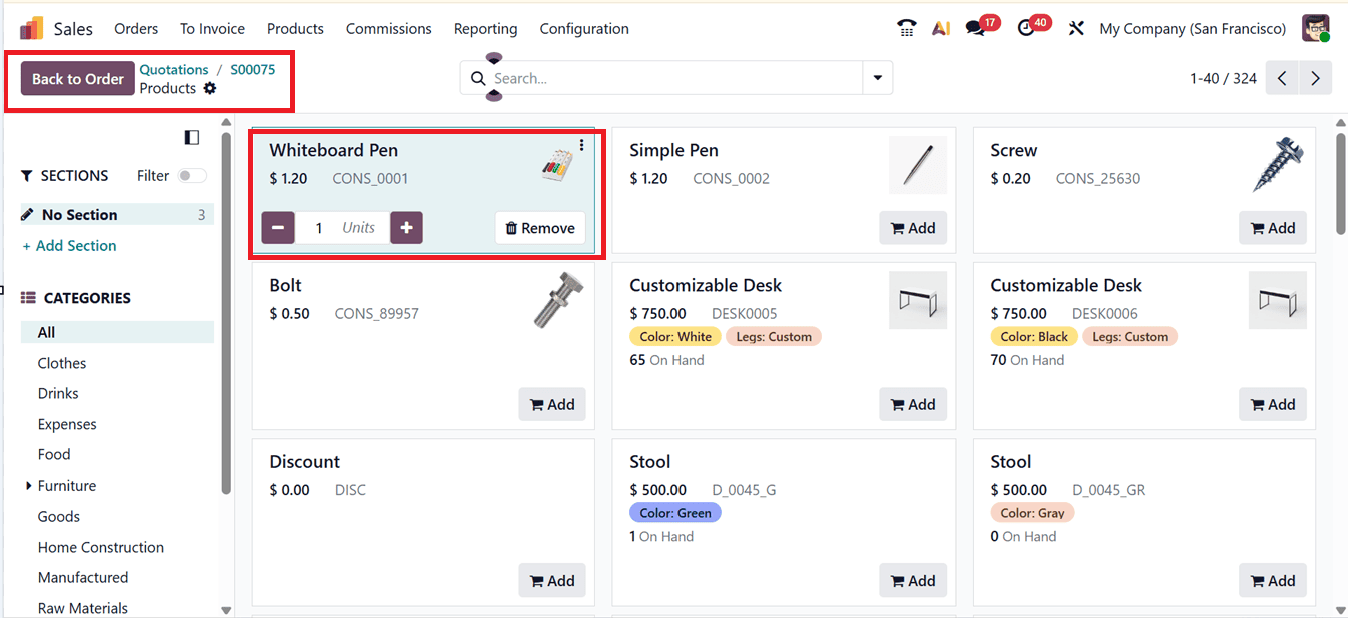
Task: Open the phone dialer icon
Action: [x=906, y=28]
